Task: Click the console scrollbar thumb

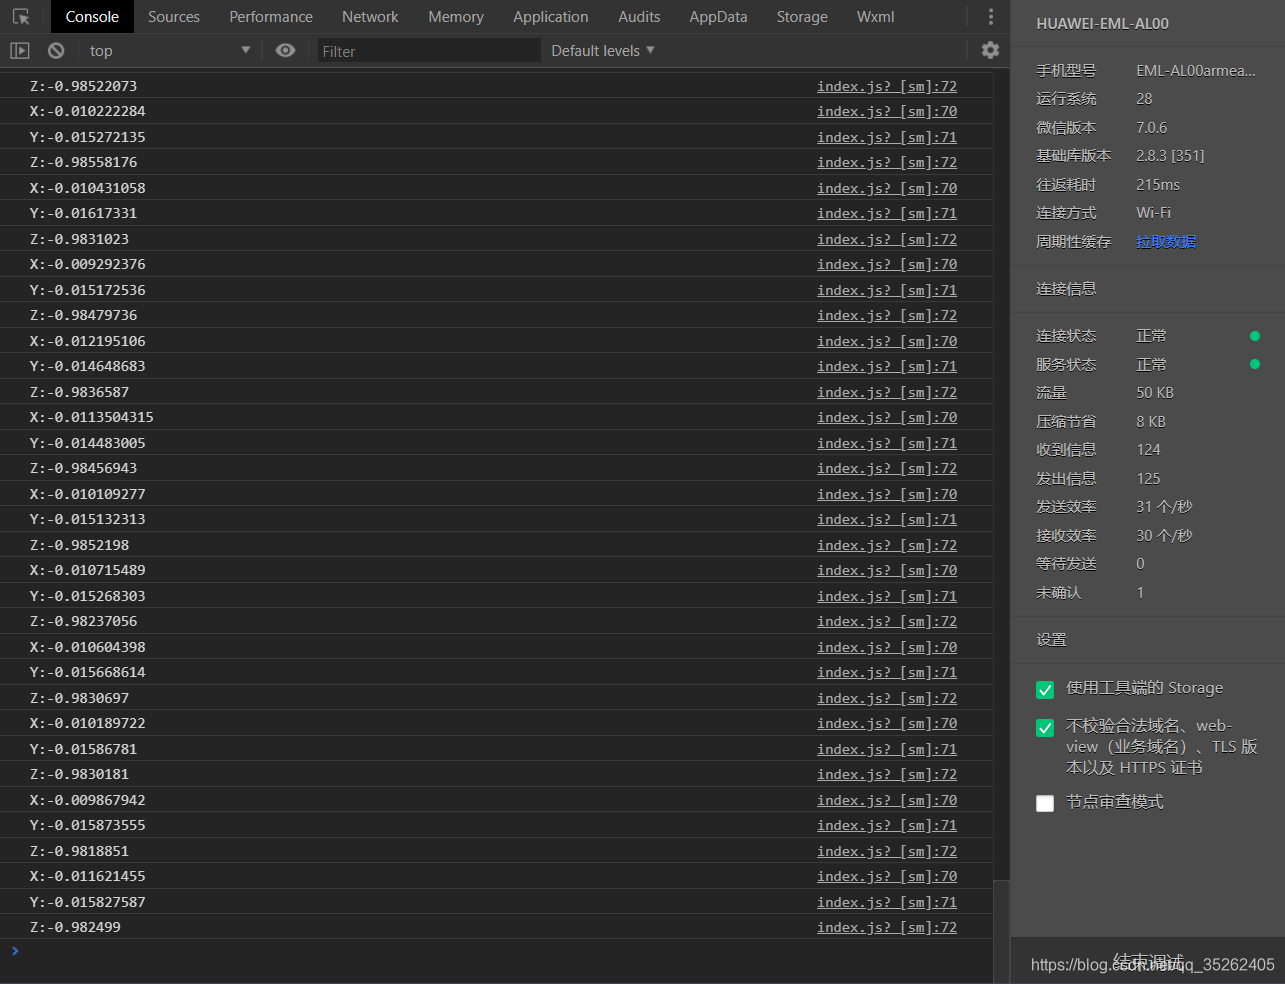Action: (x=1001, y=930)
